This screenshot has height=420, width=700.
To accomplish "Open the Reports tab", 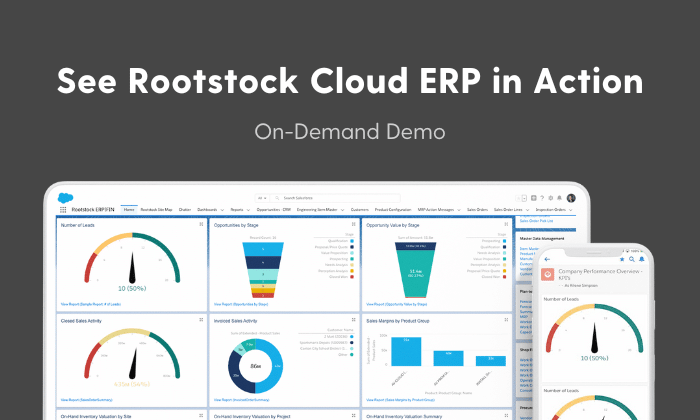I will [x=237, y=209].
